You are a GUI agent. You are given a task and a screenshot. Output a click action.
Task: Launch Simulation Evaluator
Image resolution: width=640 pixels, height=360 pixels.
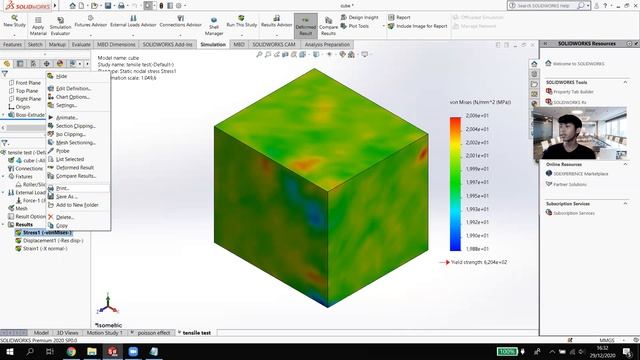pos(60,26)
